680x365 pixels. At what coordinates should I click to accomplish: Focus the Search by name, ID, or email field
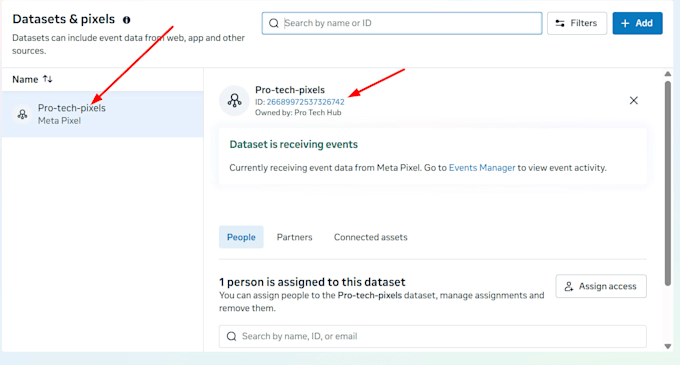432,336
